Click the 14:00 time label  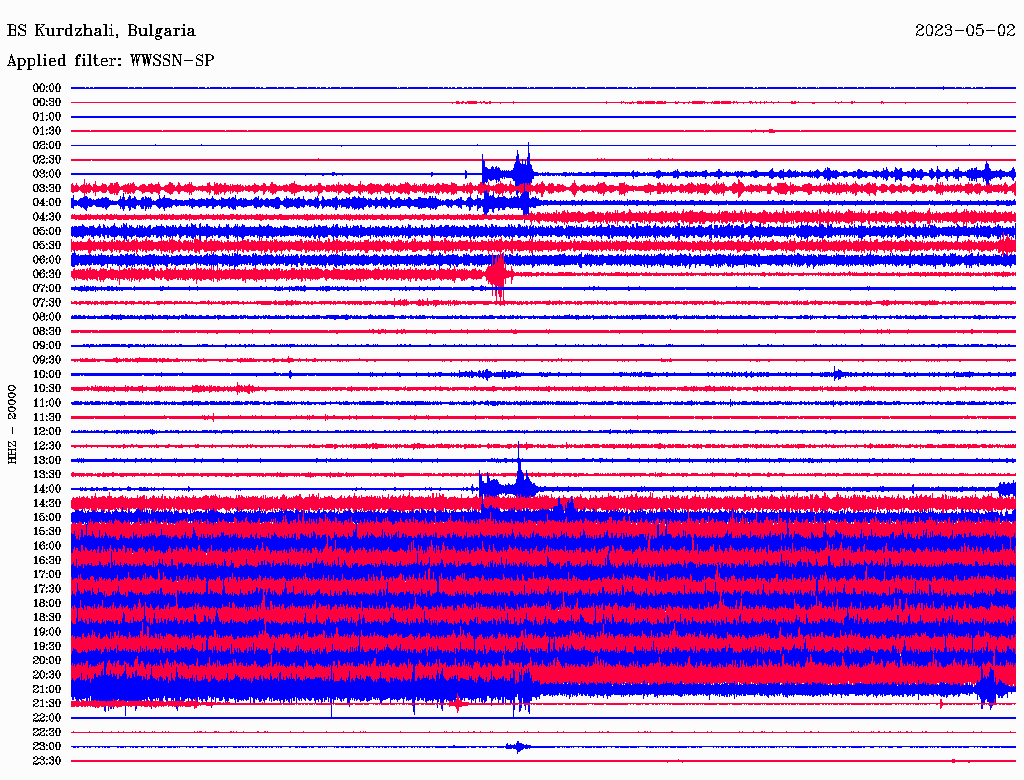(47, 489)
